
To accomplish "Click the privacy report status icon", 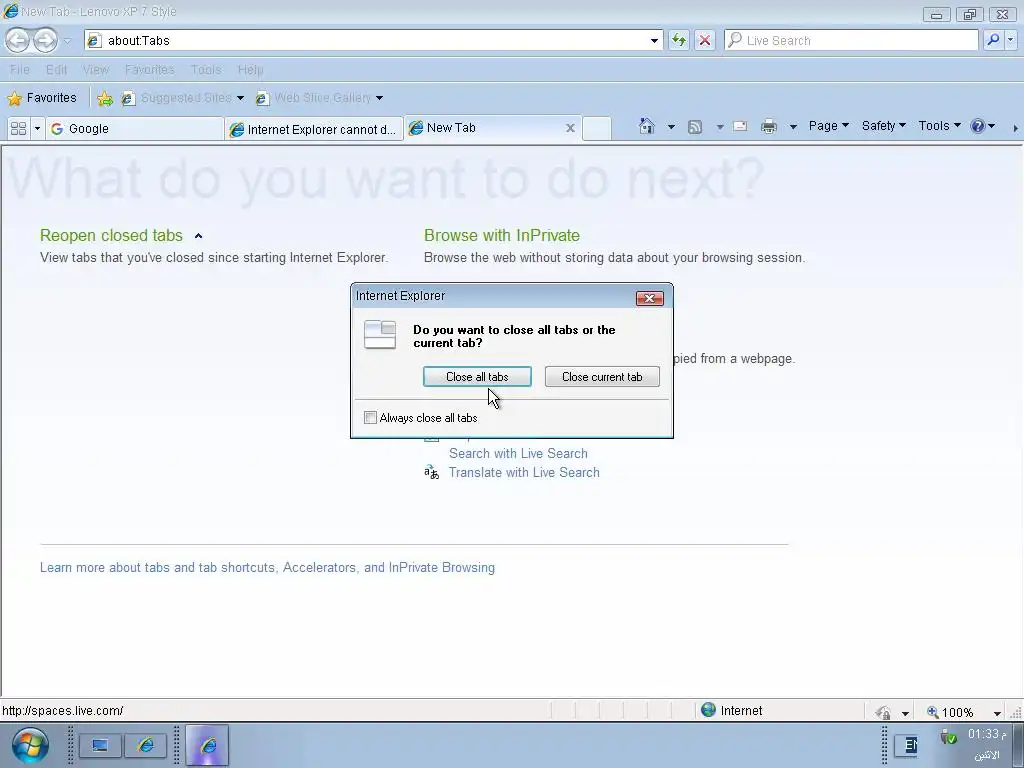I will tap(884, 712).
